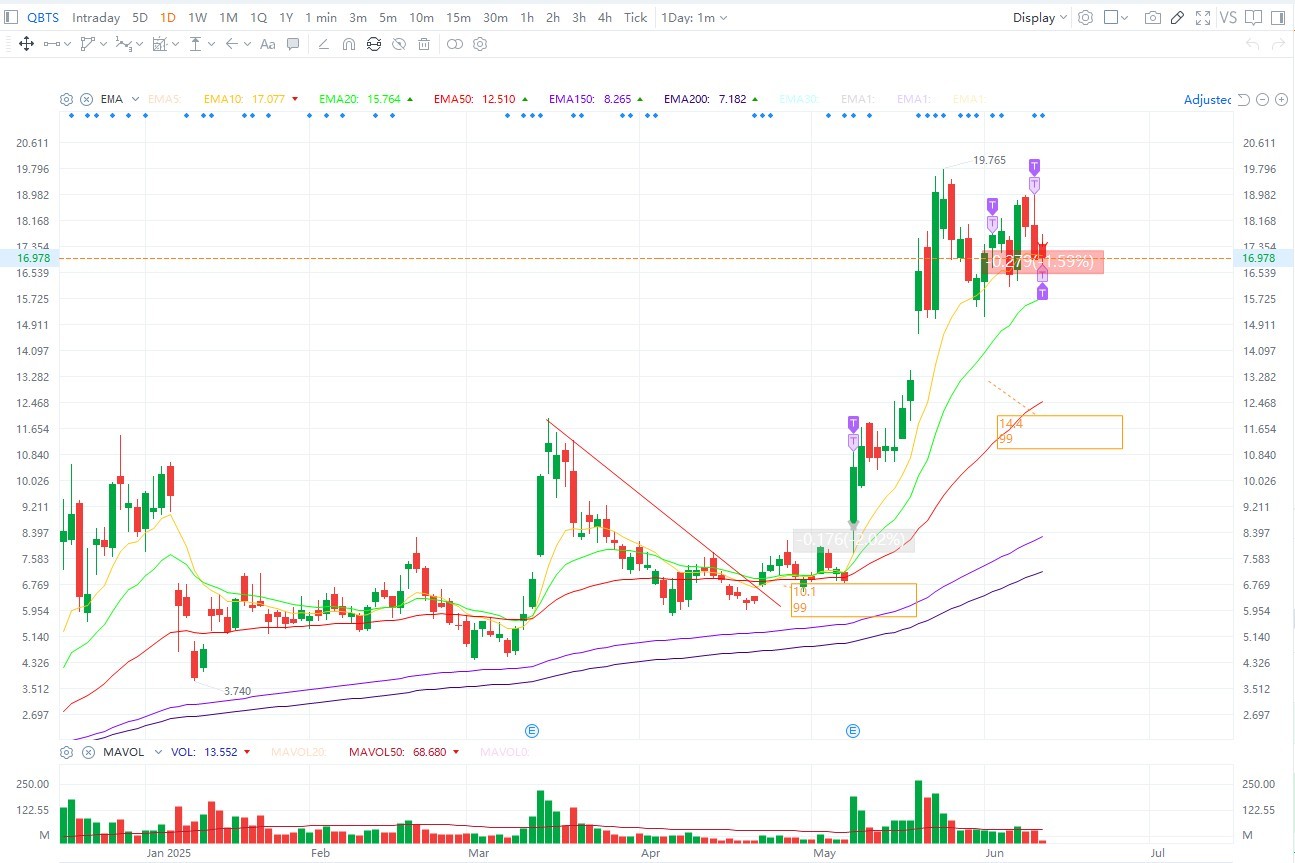Switch to 5D timeframe
This screenshot has height=863, width=1295.
[140, 17]
